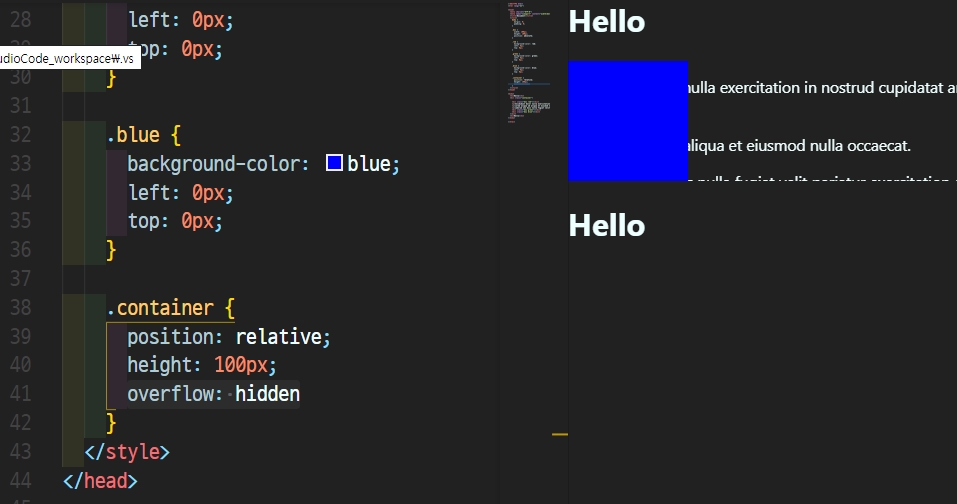Place cursor after overflow hidden value
The image size is (957, 504).
[300, 394]
